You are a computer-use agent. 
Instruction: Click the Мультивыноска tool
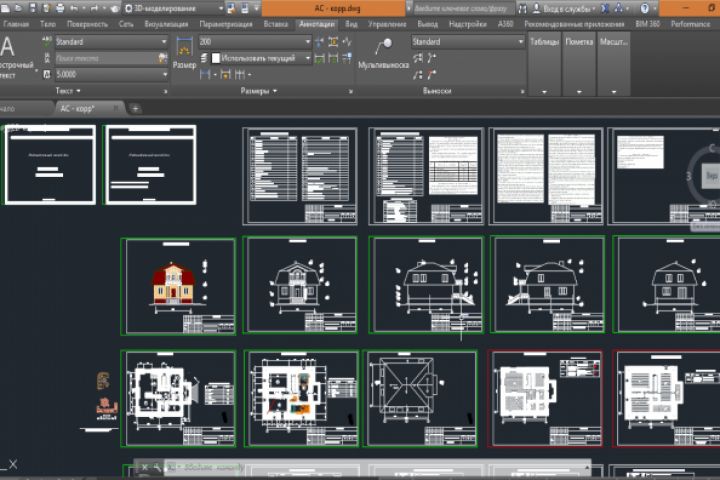(383, 53)
